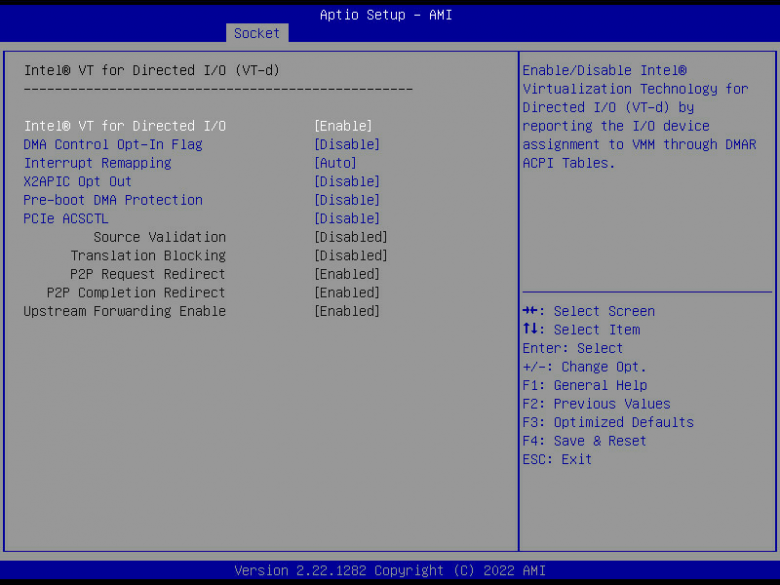Select Pre-boot DMA Protection setting

tap(113, 200)
